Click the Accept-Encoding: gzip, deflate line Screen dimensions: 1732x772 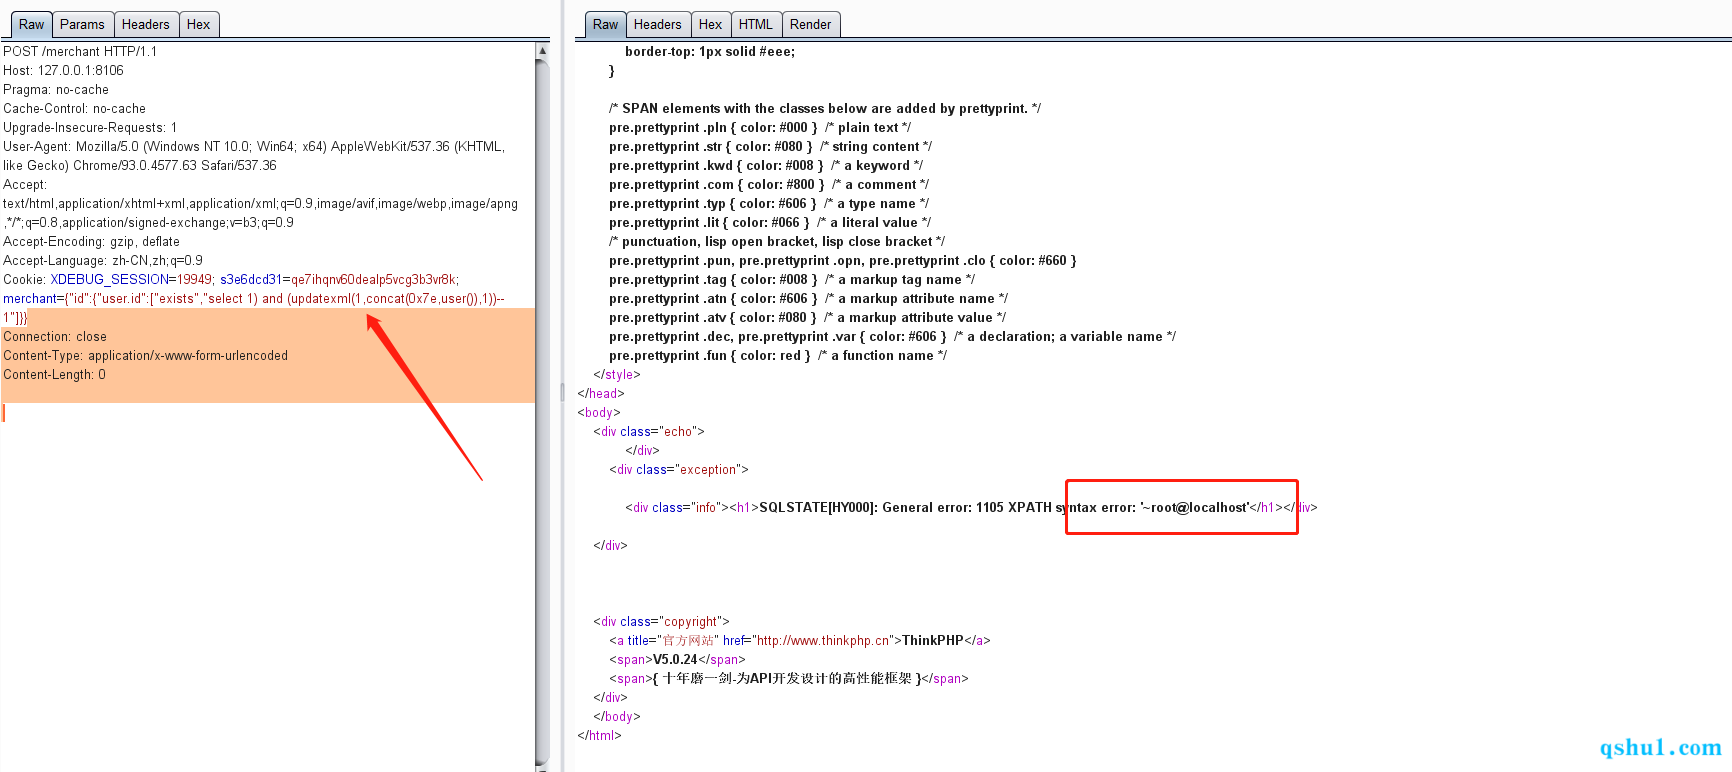91,241
